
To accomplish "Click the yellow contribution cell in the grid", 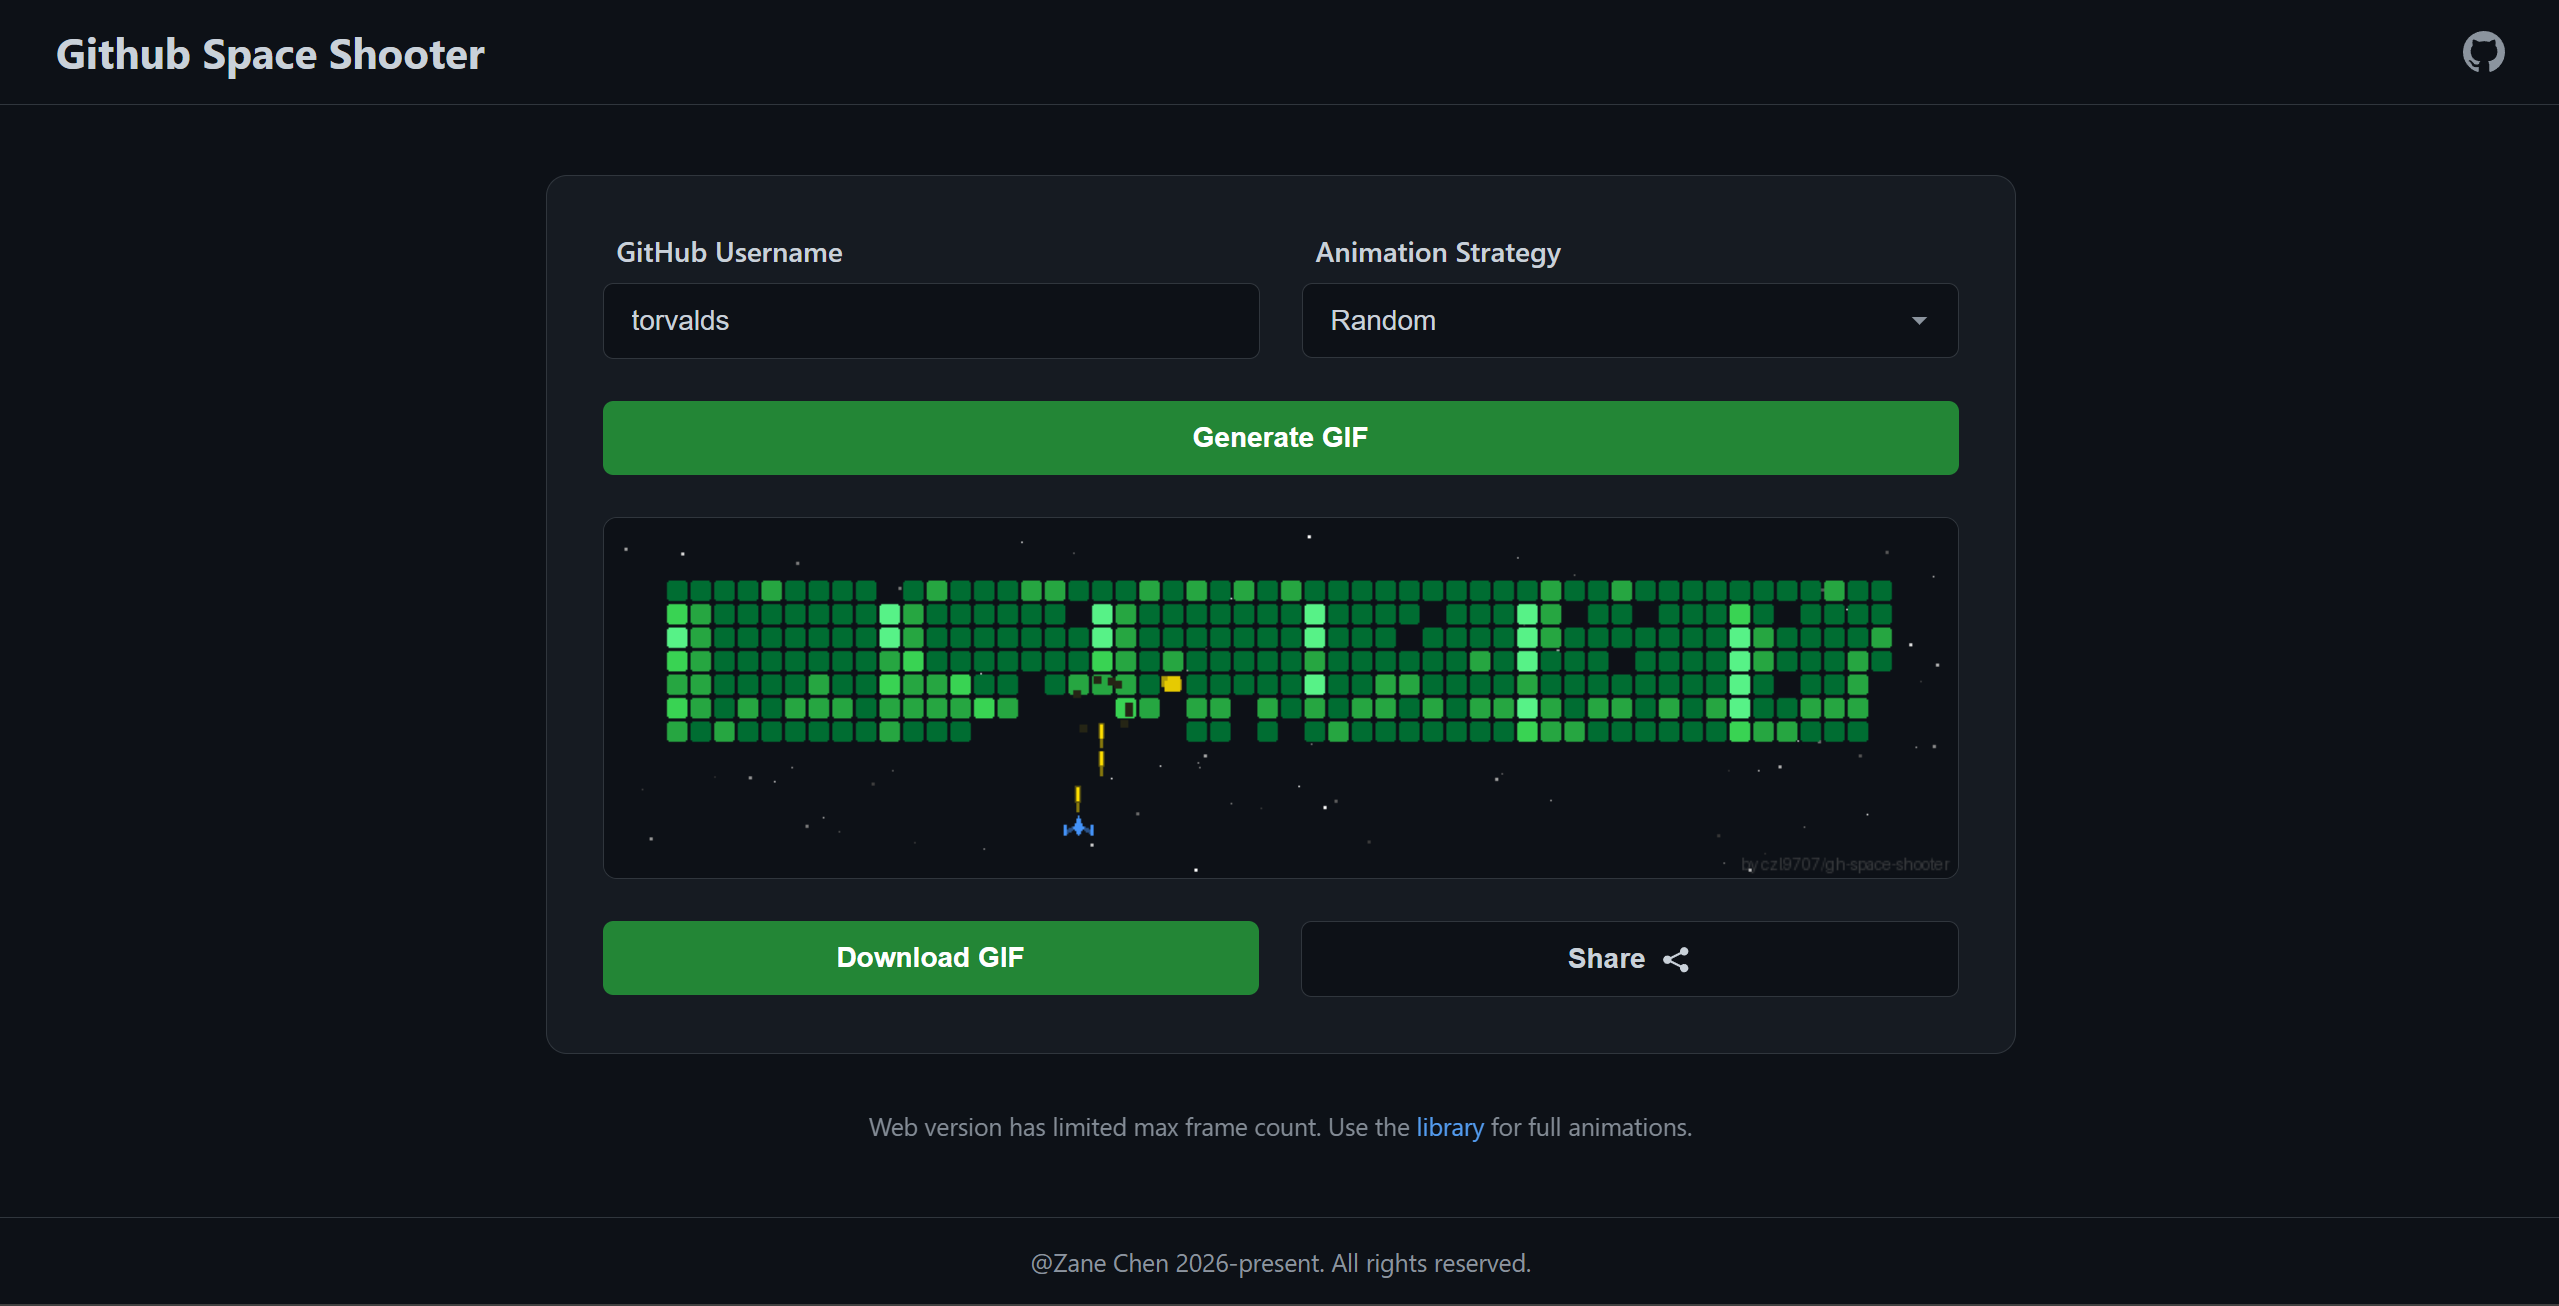I will [1170, 683].
